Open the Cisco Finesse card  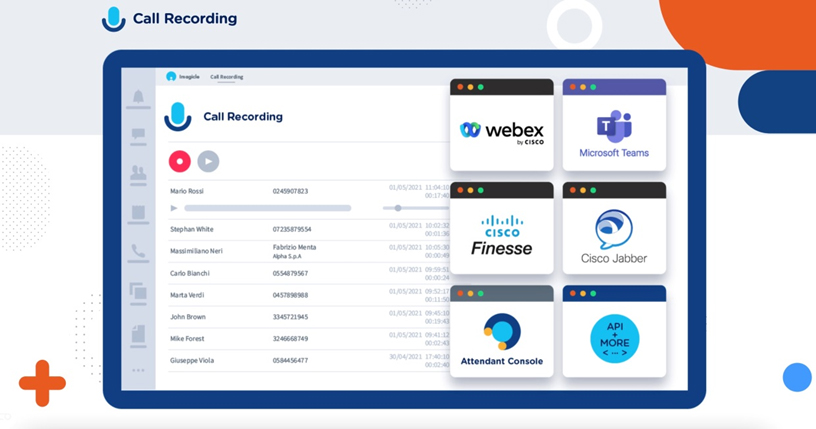pyautogui.click(x=502, y=228)
